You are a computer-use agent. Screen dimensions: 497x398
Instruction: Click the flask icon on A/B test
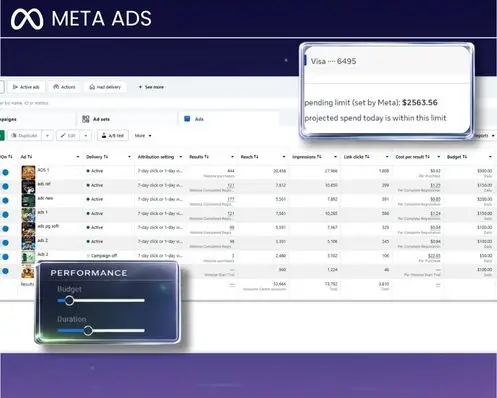tap(104, 135)
